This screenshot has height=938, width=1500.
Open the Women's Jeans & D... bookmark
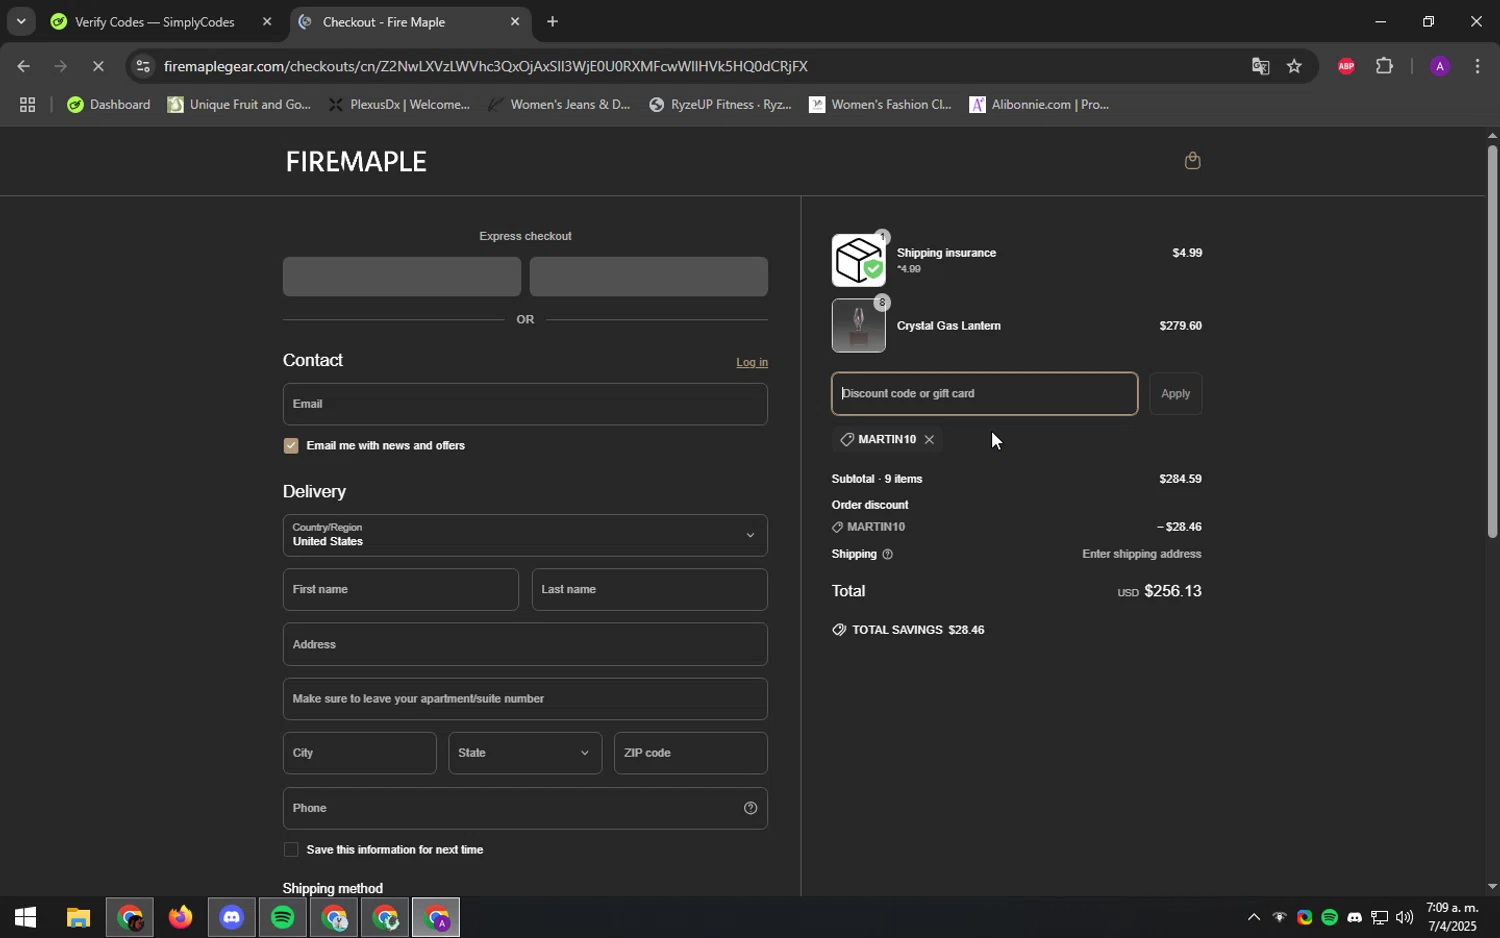pyautogui.click(x=560, y=105)
